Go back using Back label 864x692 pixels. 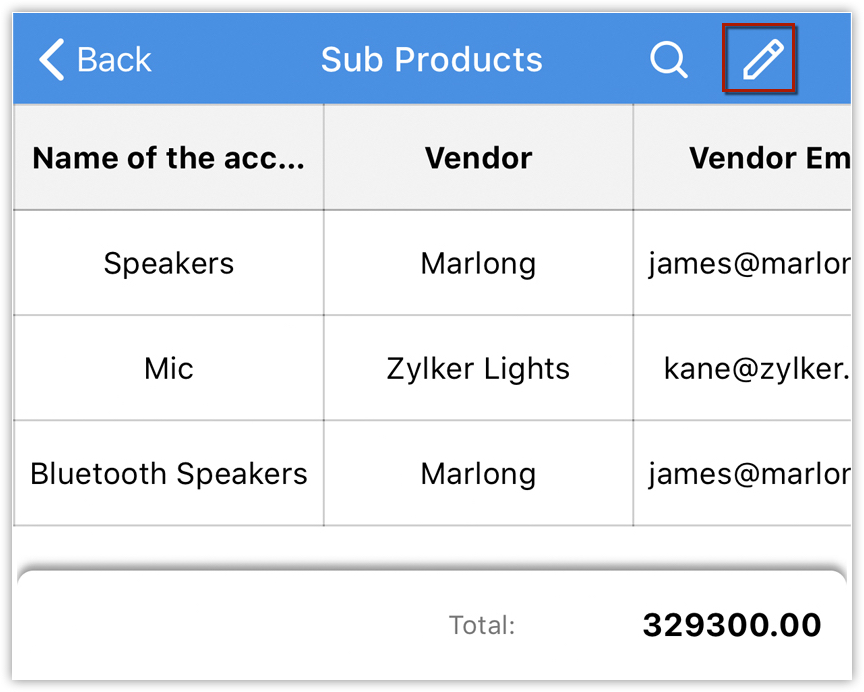114,60
